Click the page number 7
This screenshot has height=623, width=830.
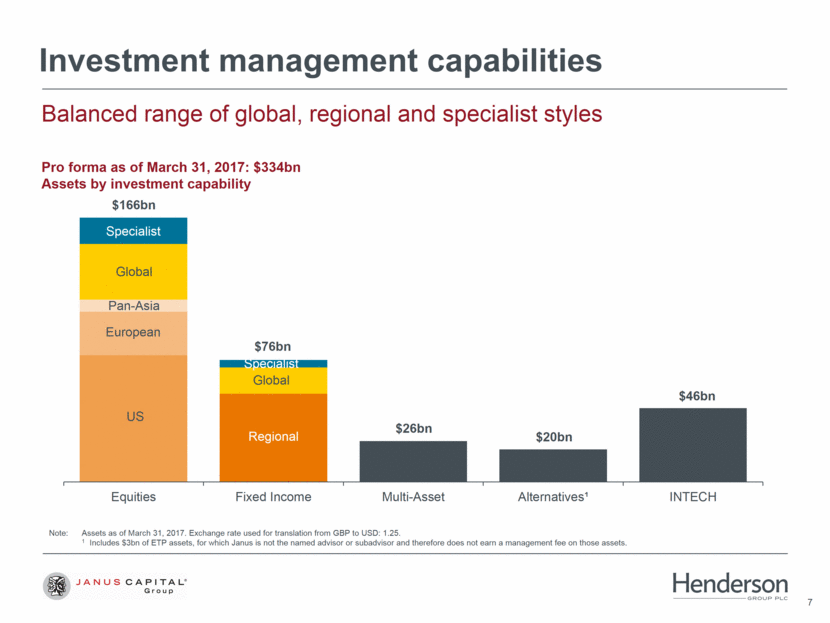point(809,602)
